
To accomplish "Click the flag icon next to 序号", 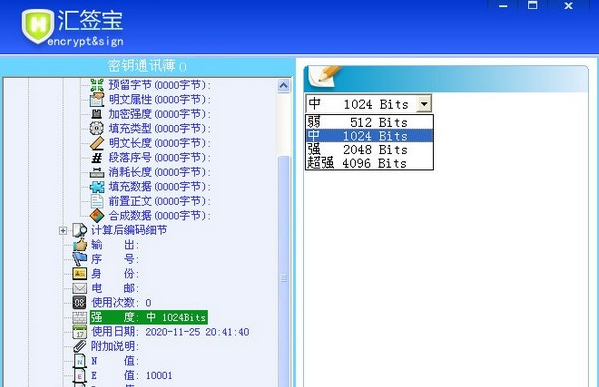I will click(79, 259).
